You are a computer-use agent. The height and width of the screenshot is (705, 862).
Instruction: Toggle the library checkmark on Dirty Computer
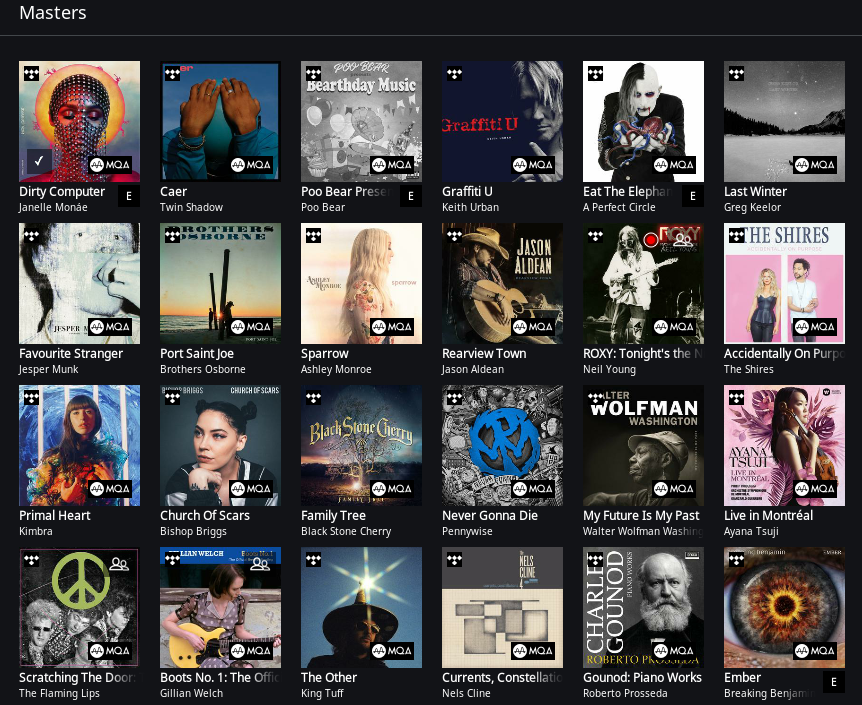click(x=37, y=160)
